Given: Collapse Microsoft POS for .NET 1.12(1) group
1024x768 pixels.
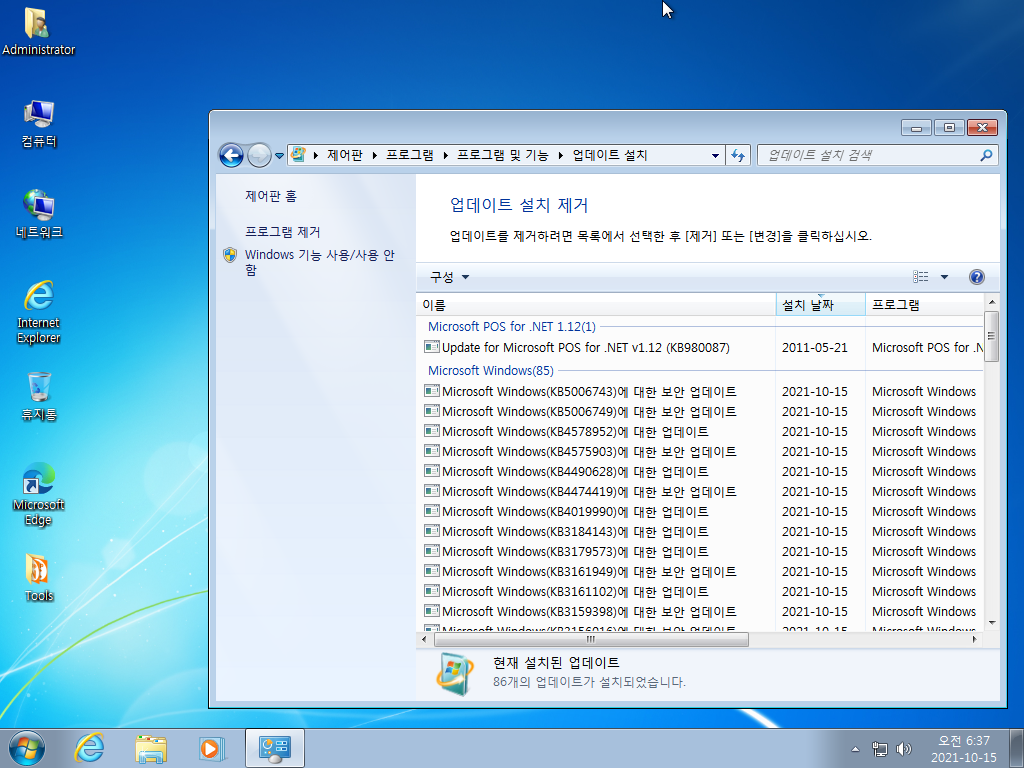Looking at the screenshot, I should tap(511, 327).
